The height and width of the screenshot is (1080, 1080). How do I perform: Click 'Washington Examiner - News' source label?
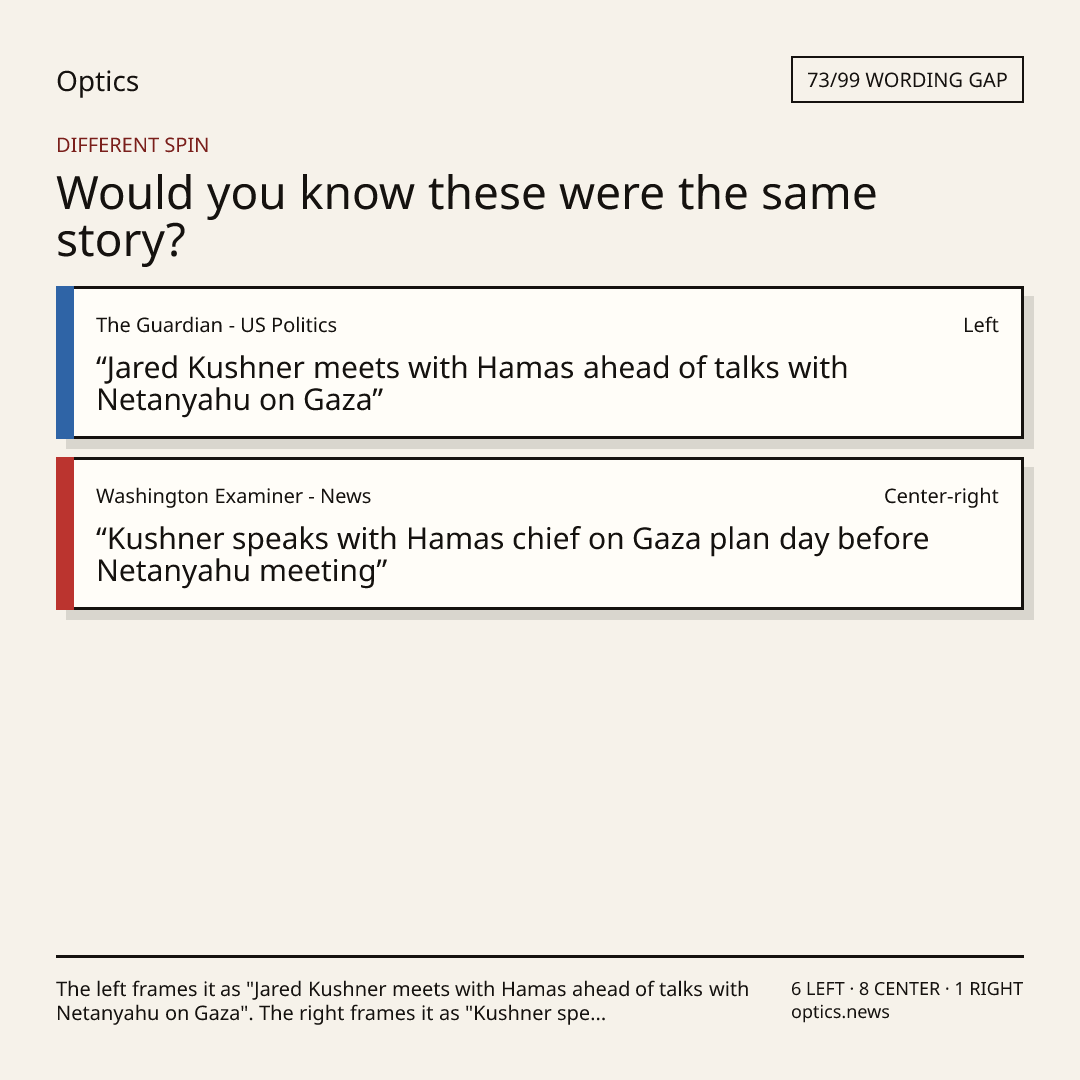point(233,496)
